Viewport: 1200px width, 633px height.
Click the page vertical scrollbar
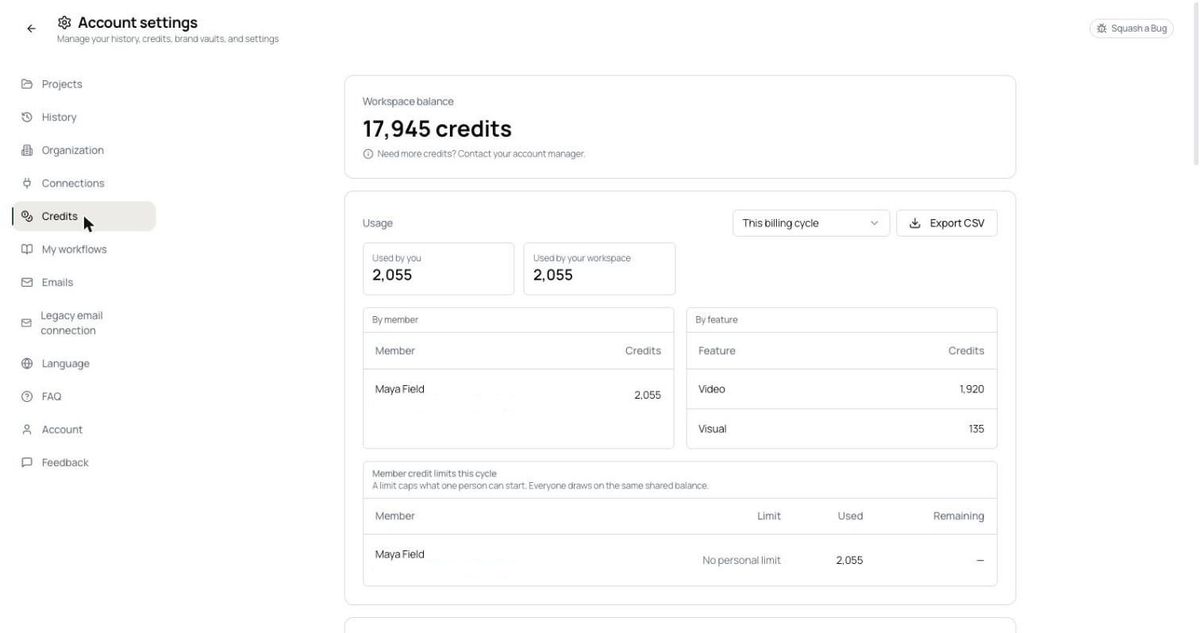point(1195,82)
